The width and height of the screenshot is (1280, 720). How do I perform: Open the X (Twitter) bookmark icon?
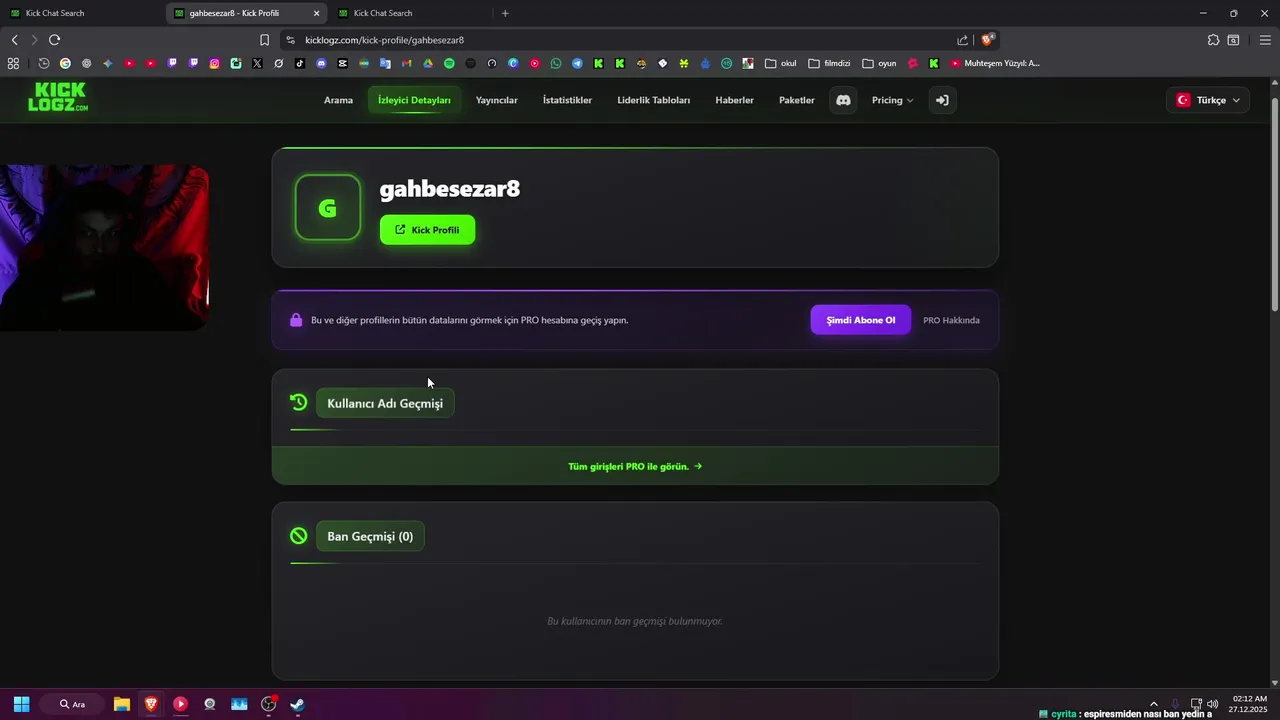point(257,63)
